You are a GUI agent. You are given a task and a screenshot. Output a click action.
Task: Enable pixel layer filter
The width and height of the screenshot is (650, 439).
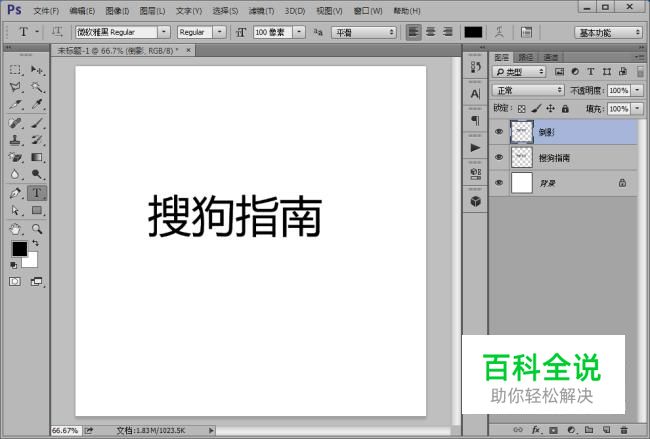coord(559,72)
